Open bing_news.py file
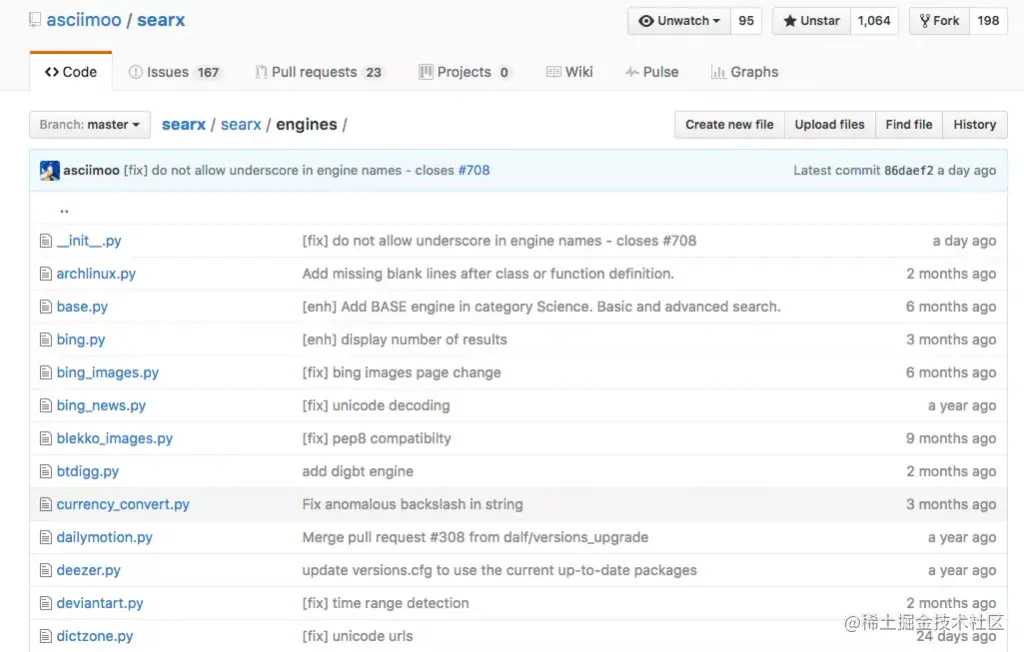Screen dimensions: 1024x652 pos(101,406)
